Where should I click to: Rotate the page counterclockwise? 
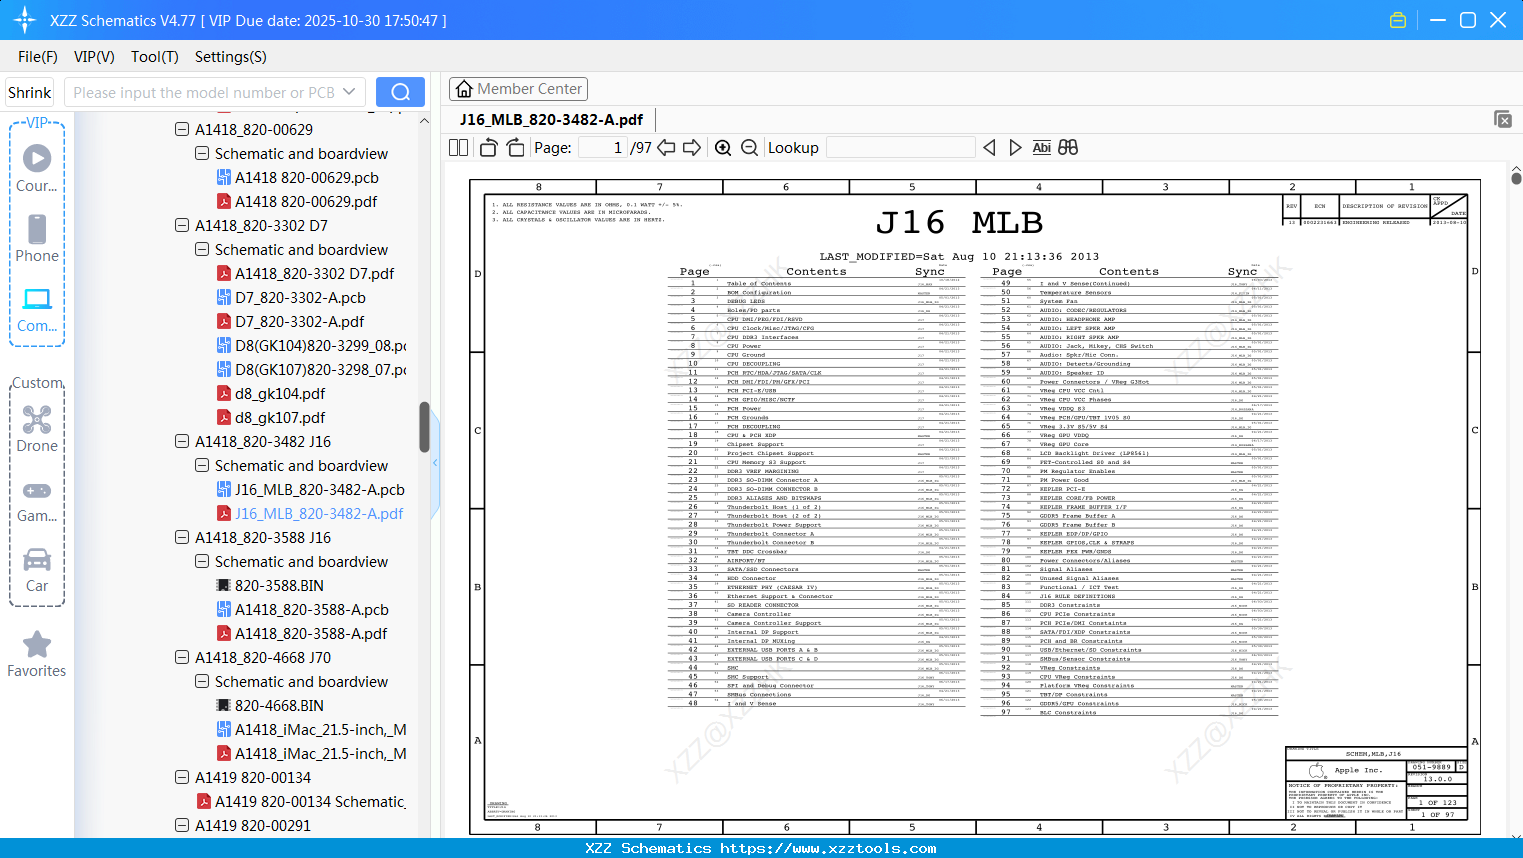pyautogui.click(x=489, y=148)
